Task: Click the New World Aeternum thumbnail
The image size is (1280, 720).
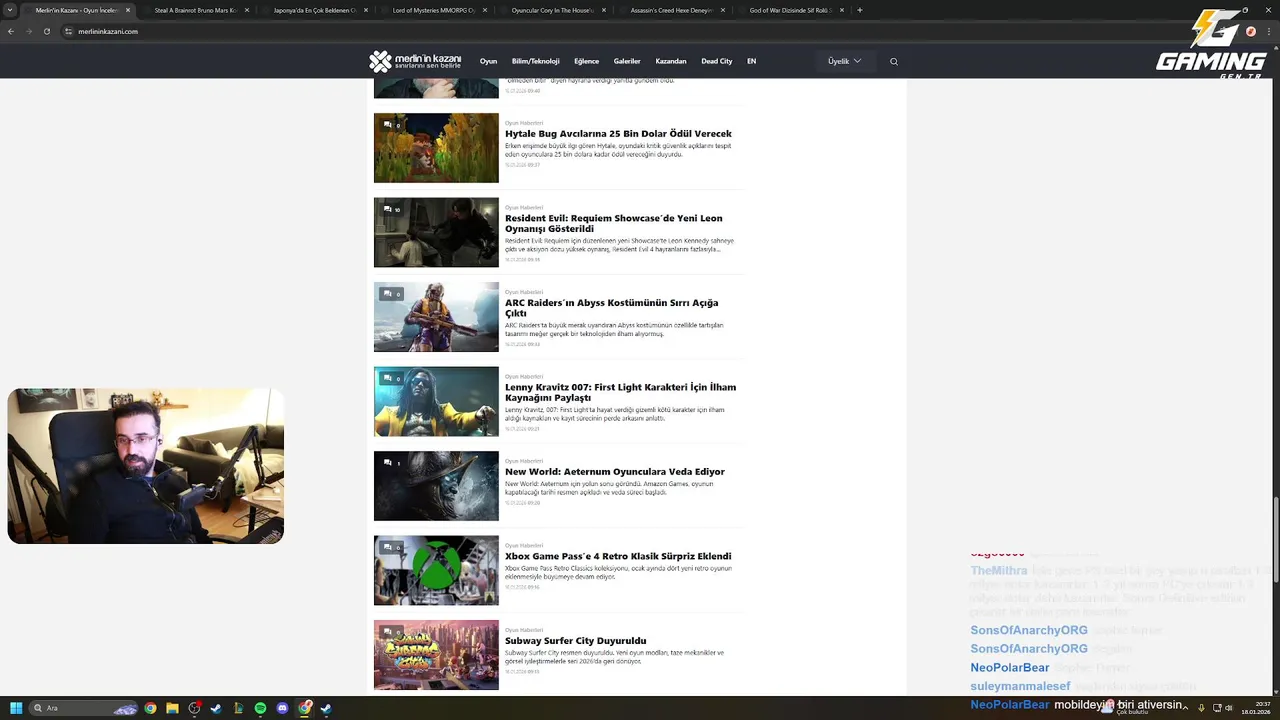Action: [x=436, y=486]
